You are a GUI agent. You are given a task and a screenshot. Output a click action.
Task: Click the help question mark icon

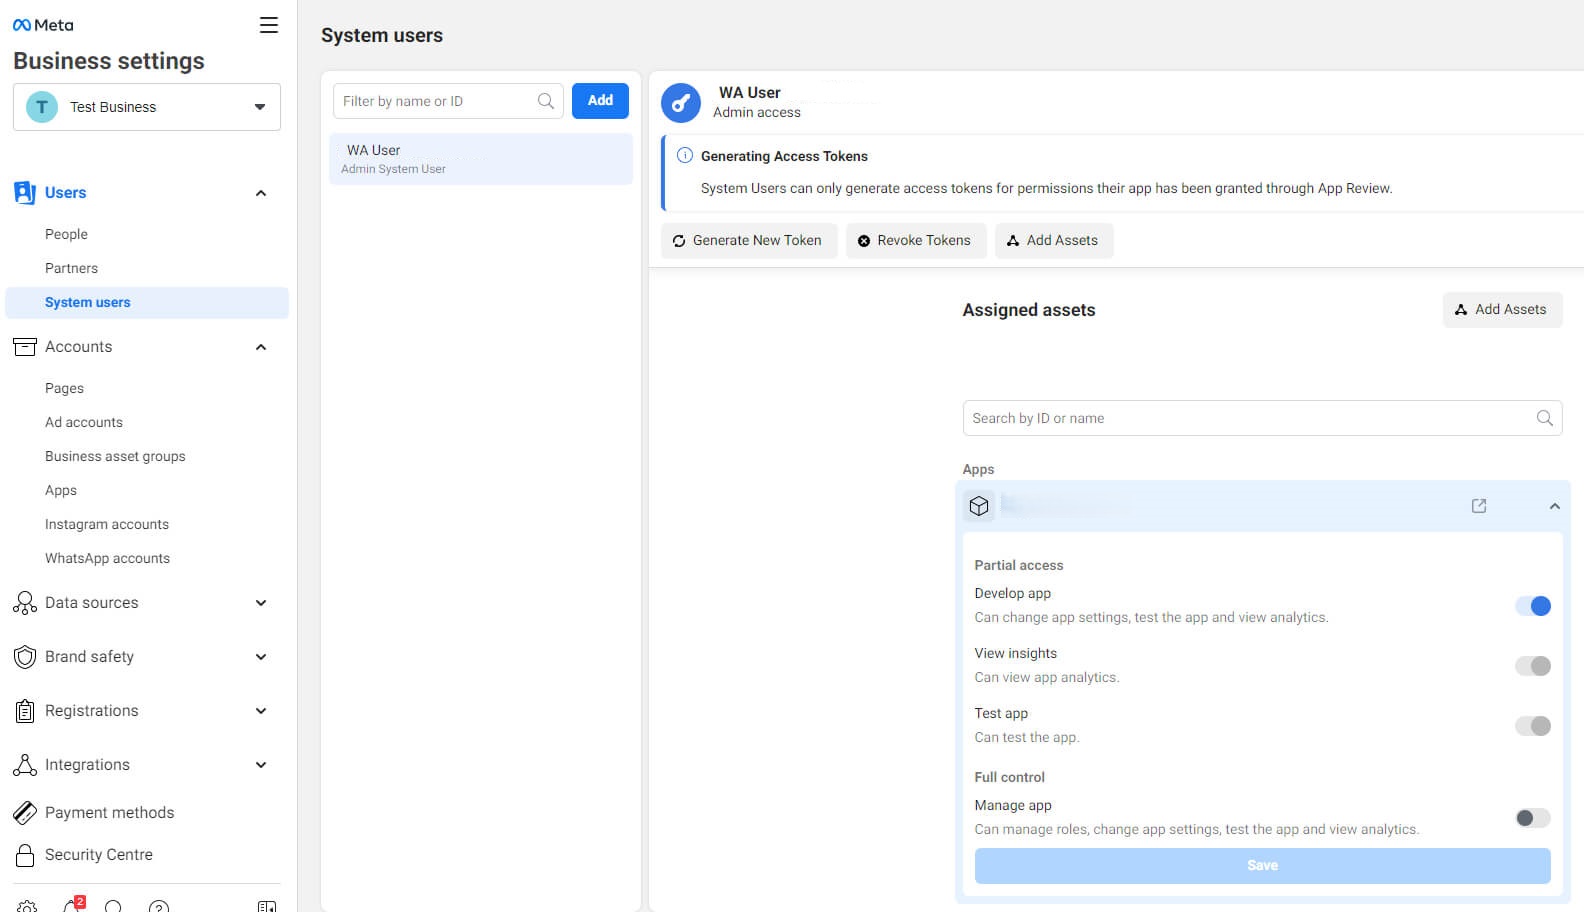pos(158,906)
